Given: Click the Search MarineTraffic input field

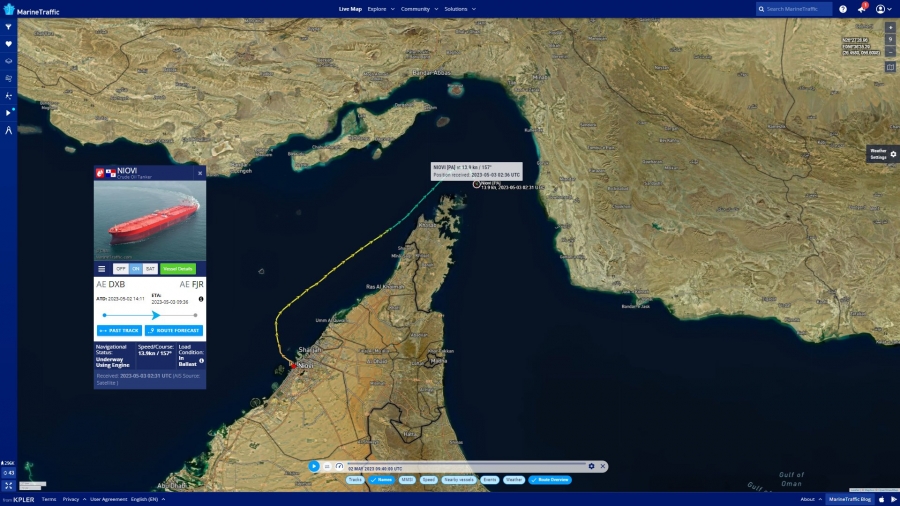Looking at the screenshot, I should click(797, 9).
